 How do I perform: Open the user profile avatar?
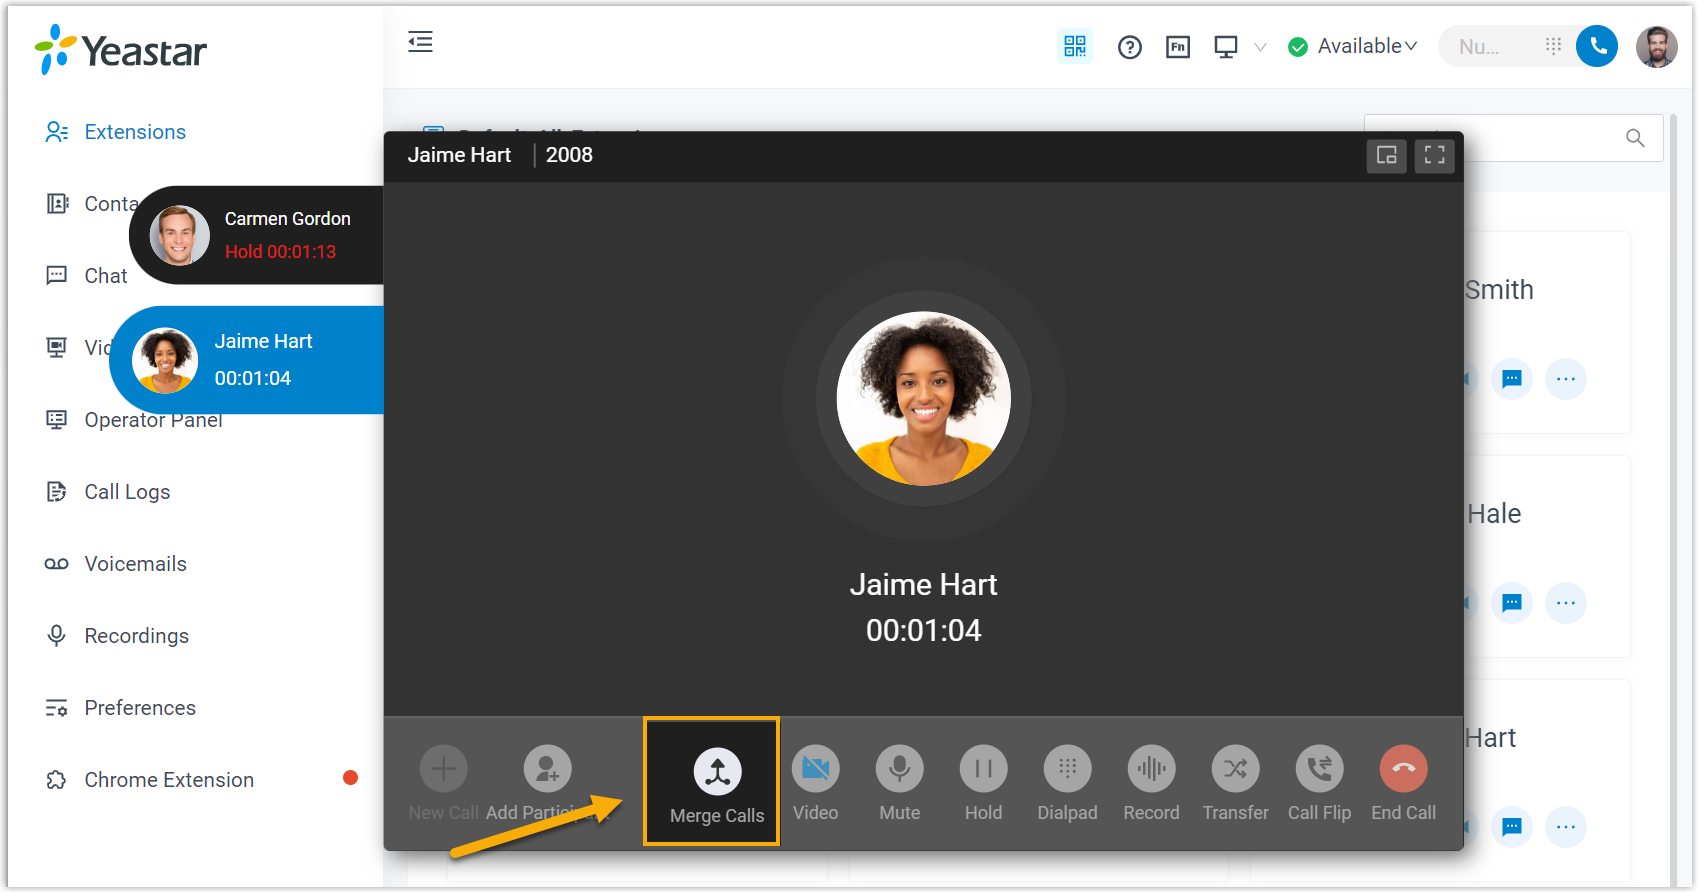click(1657, 46)
